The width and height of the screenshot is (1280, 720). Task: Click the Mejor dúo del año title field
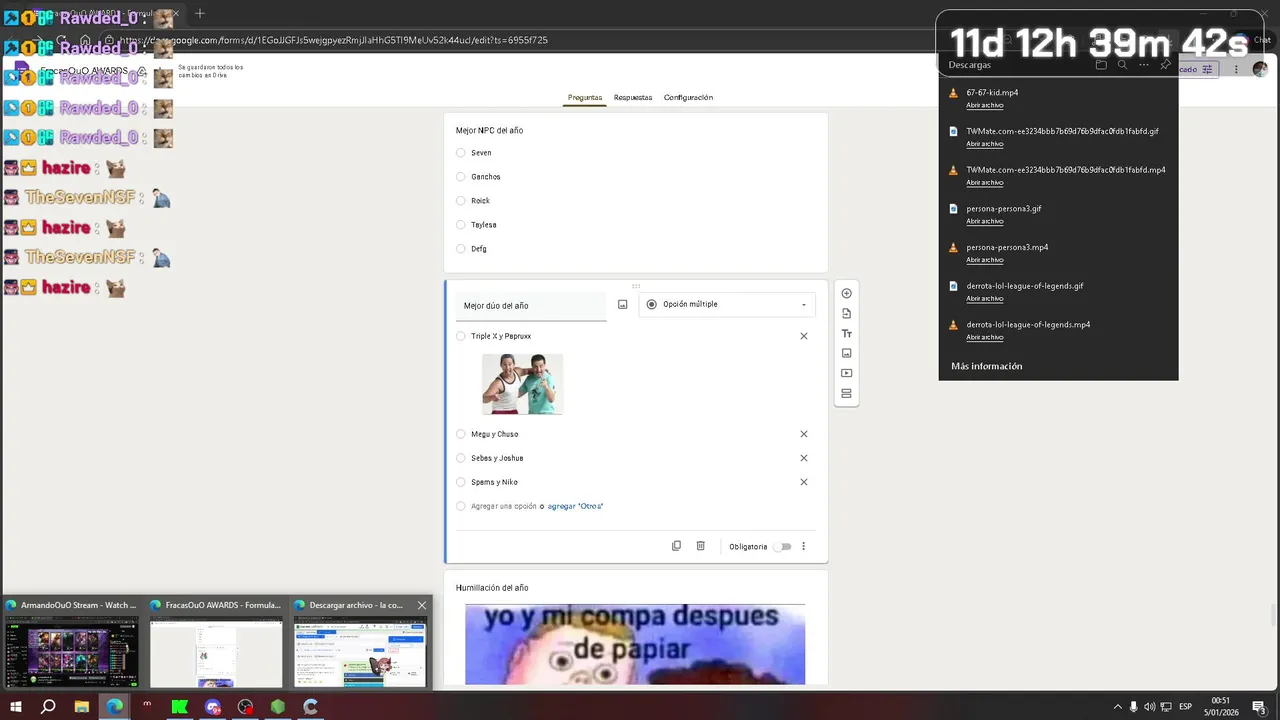point(530,305)
